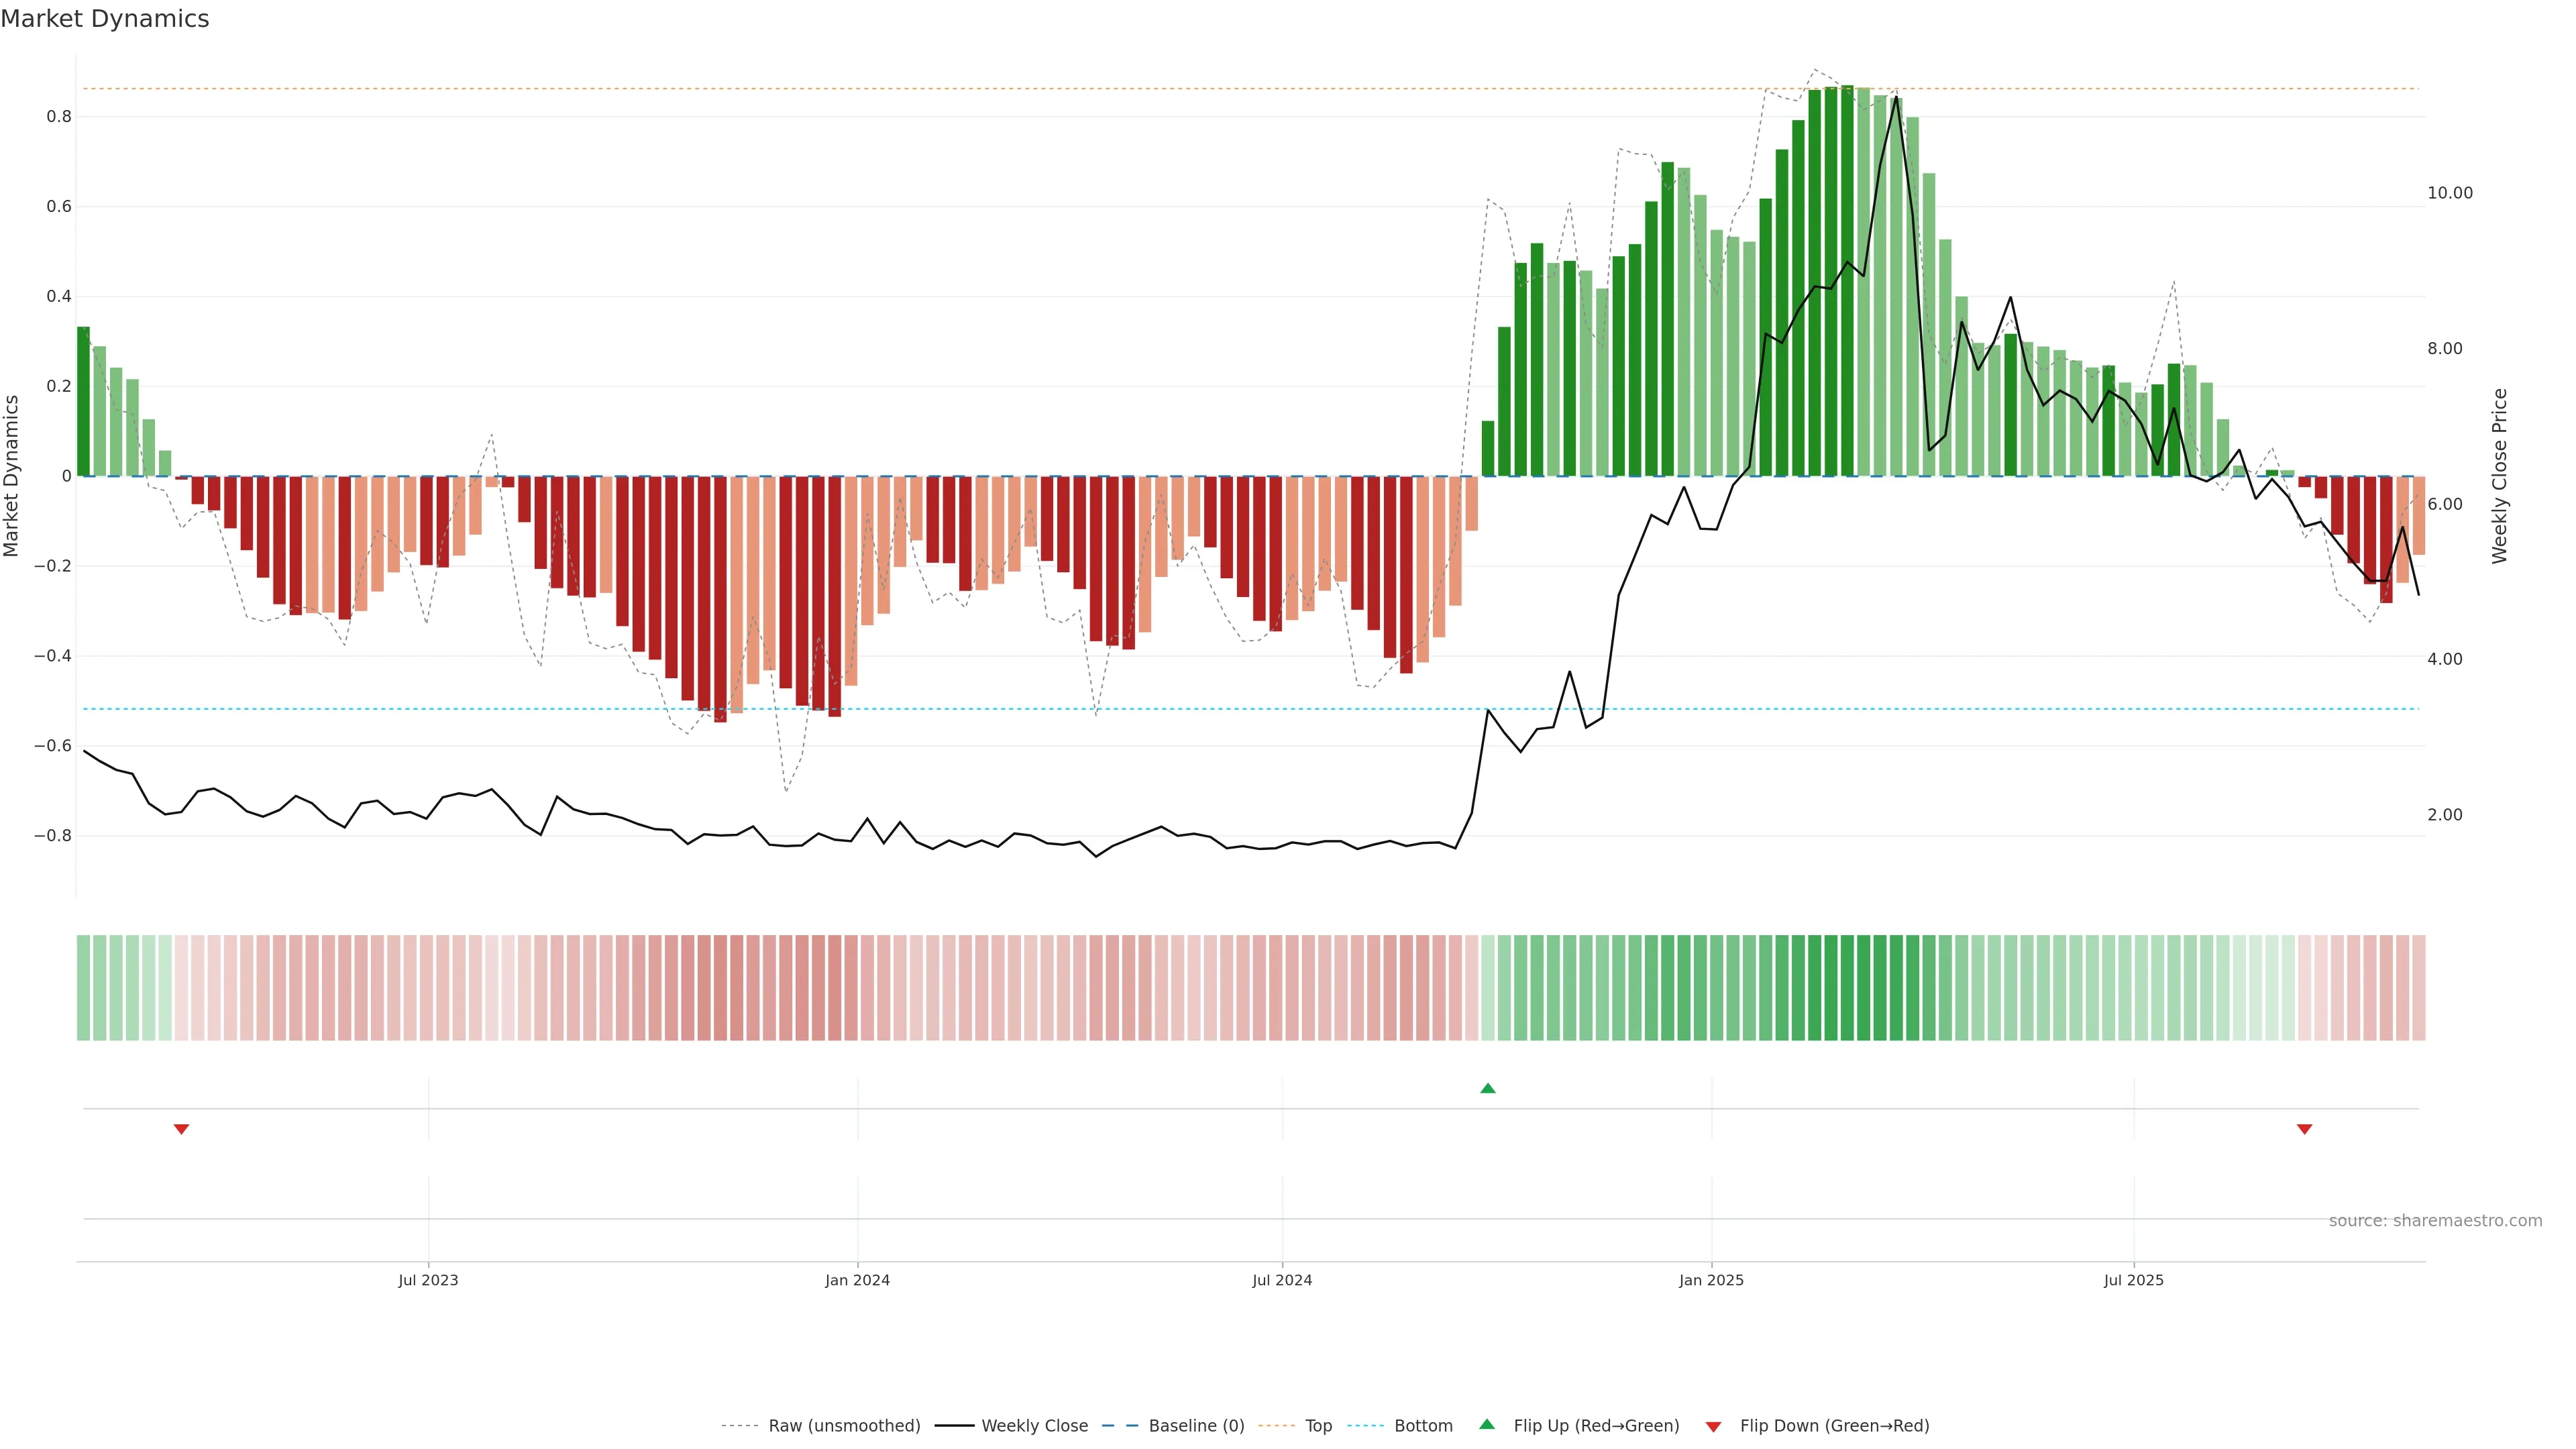Image resolution: width=2576 pixels, height=1449 pixels.
Task: Click the latest red Flip Down marker
Action: (x=2304, y=1129)
